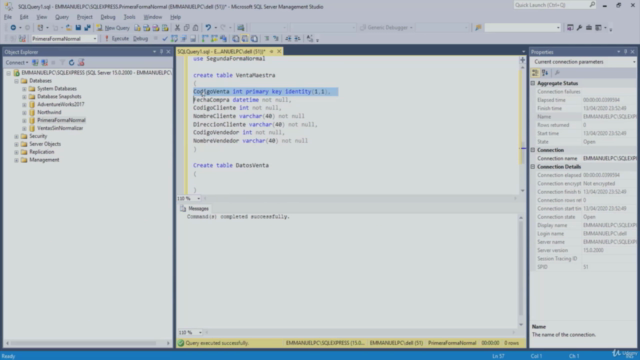Open the Query menu
This screenshot has width=640, height=360.
(62, 17)
